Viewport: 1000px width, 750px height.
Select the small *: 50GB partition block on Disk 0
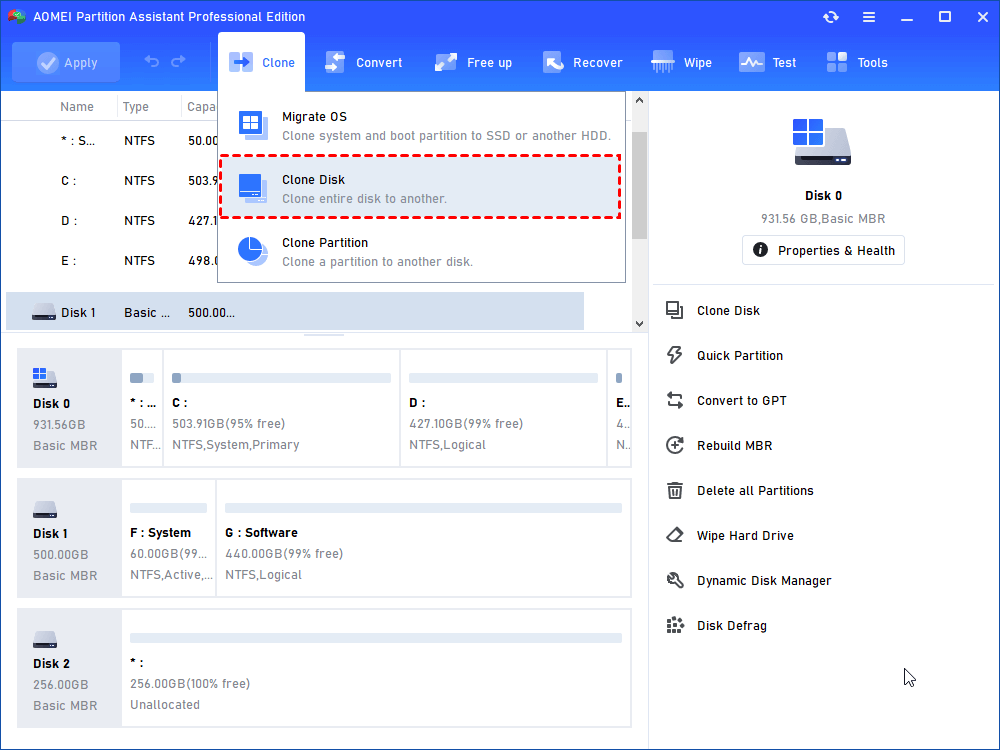[x=142, y=408]
